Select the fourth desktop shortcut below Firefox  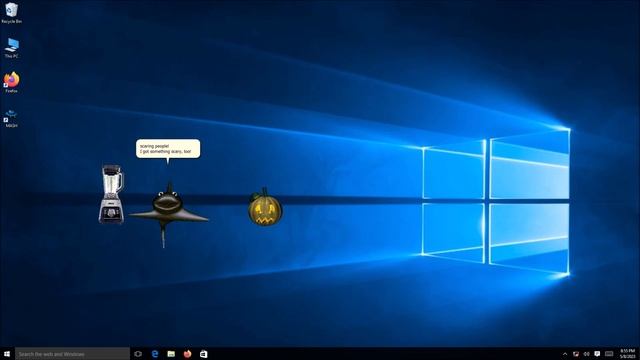click(x=11, y=118)
